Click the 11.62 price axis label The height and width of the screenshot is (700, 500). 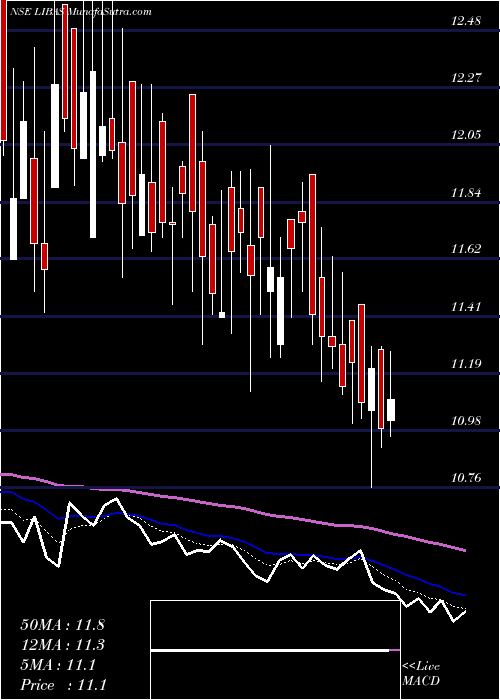click(467, 249)
